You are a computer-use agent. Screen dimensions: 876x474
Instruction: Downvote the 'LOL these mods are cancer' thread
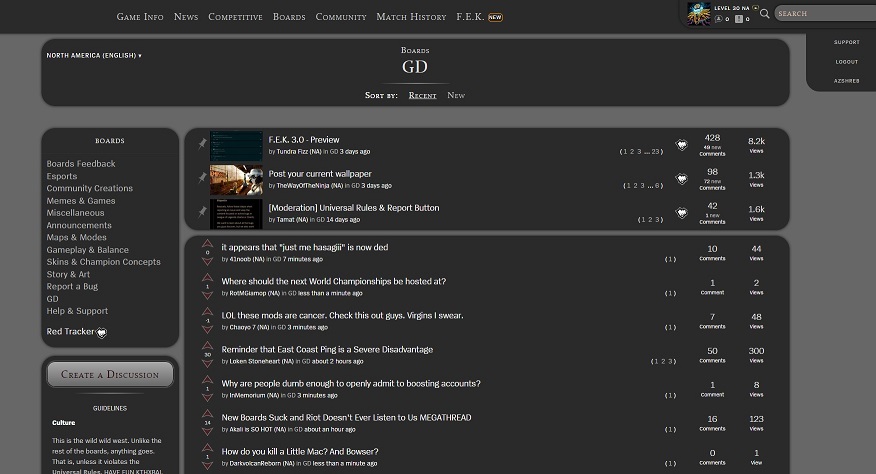point(207,330)
